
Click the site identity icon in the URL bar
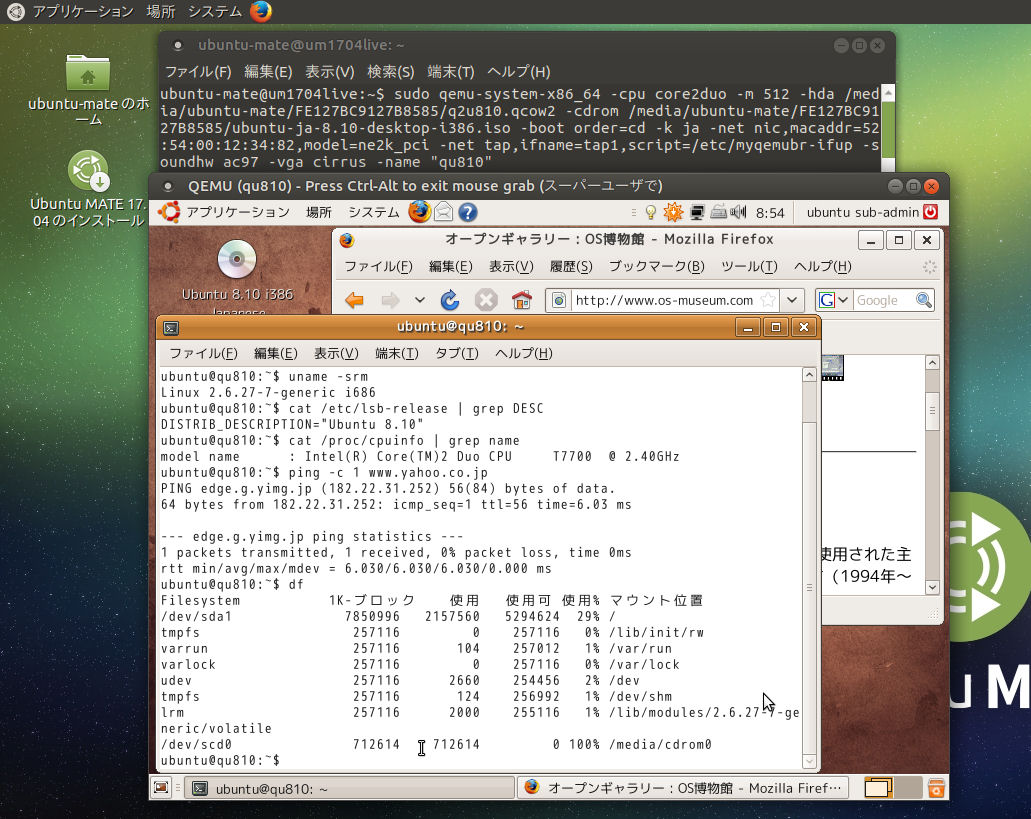pos(559,300)
